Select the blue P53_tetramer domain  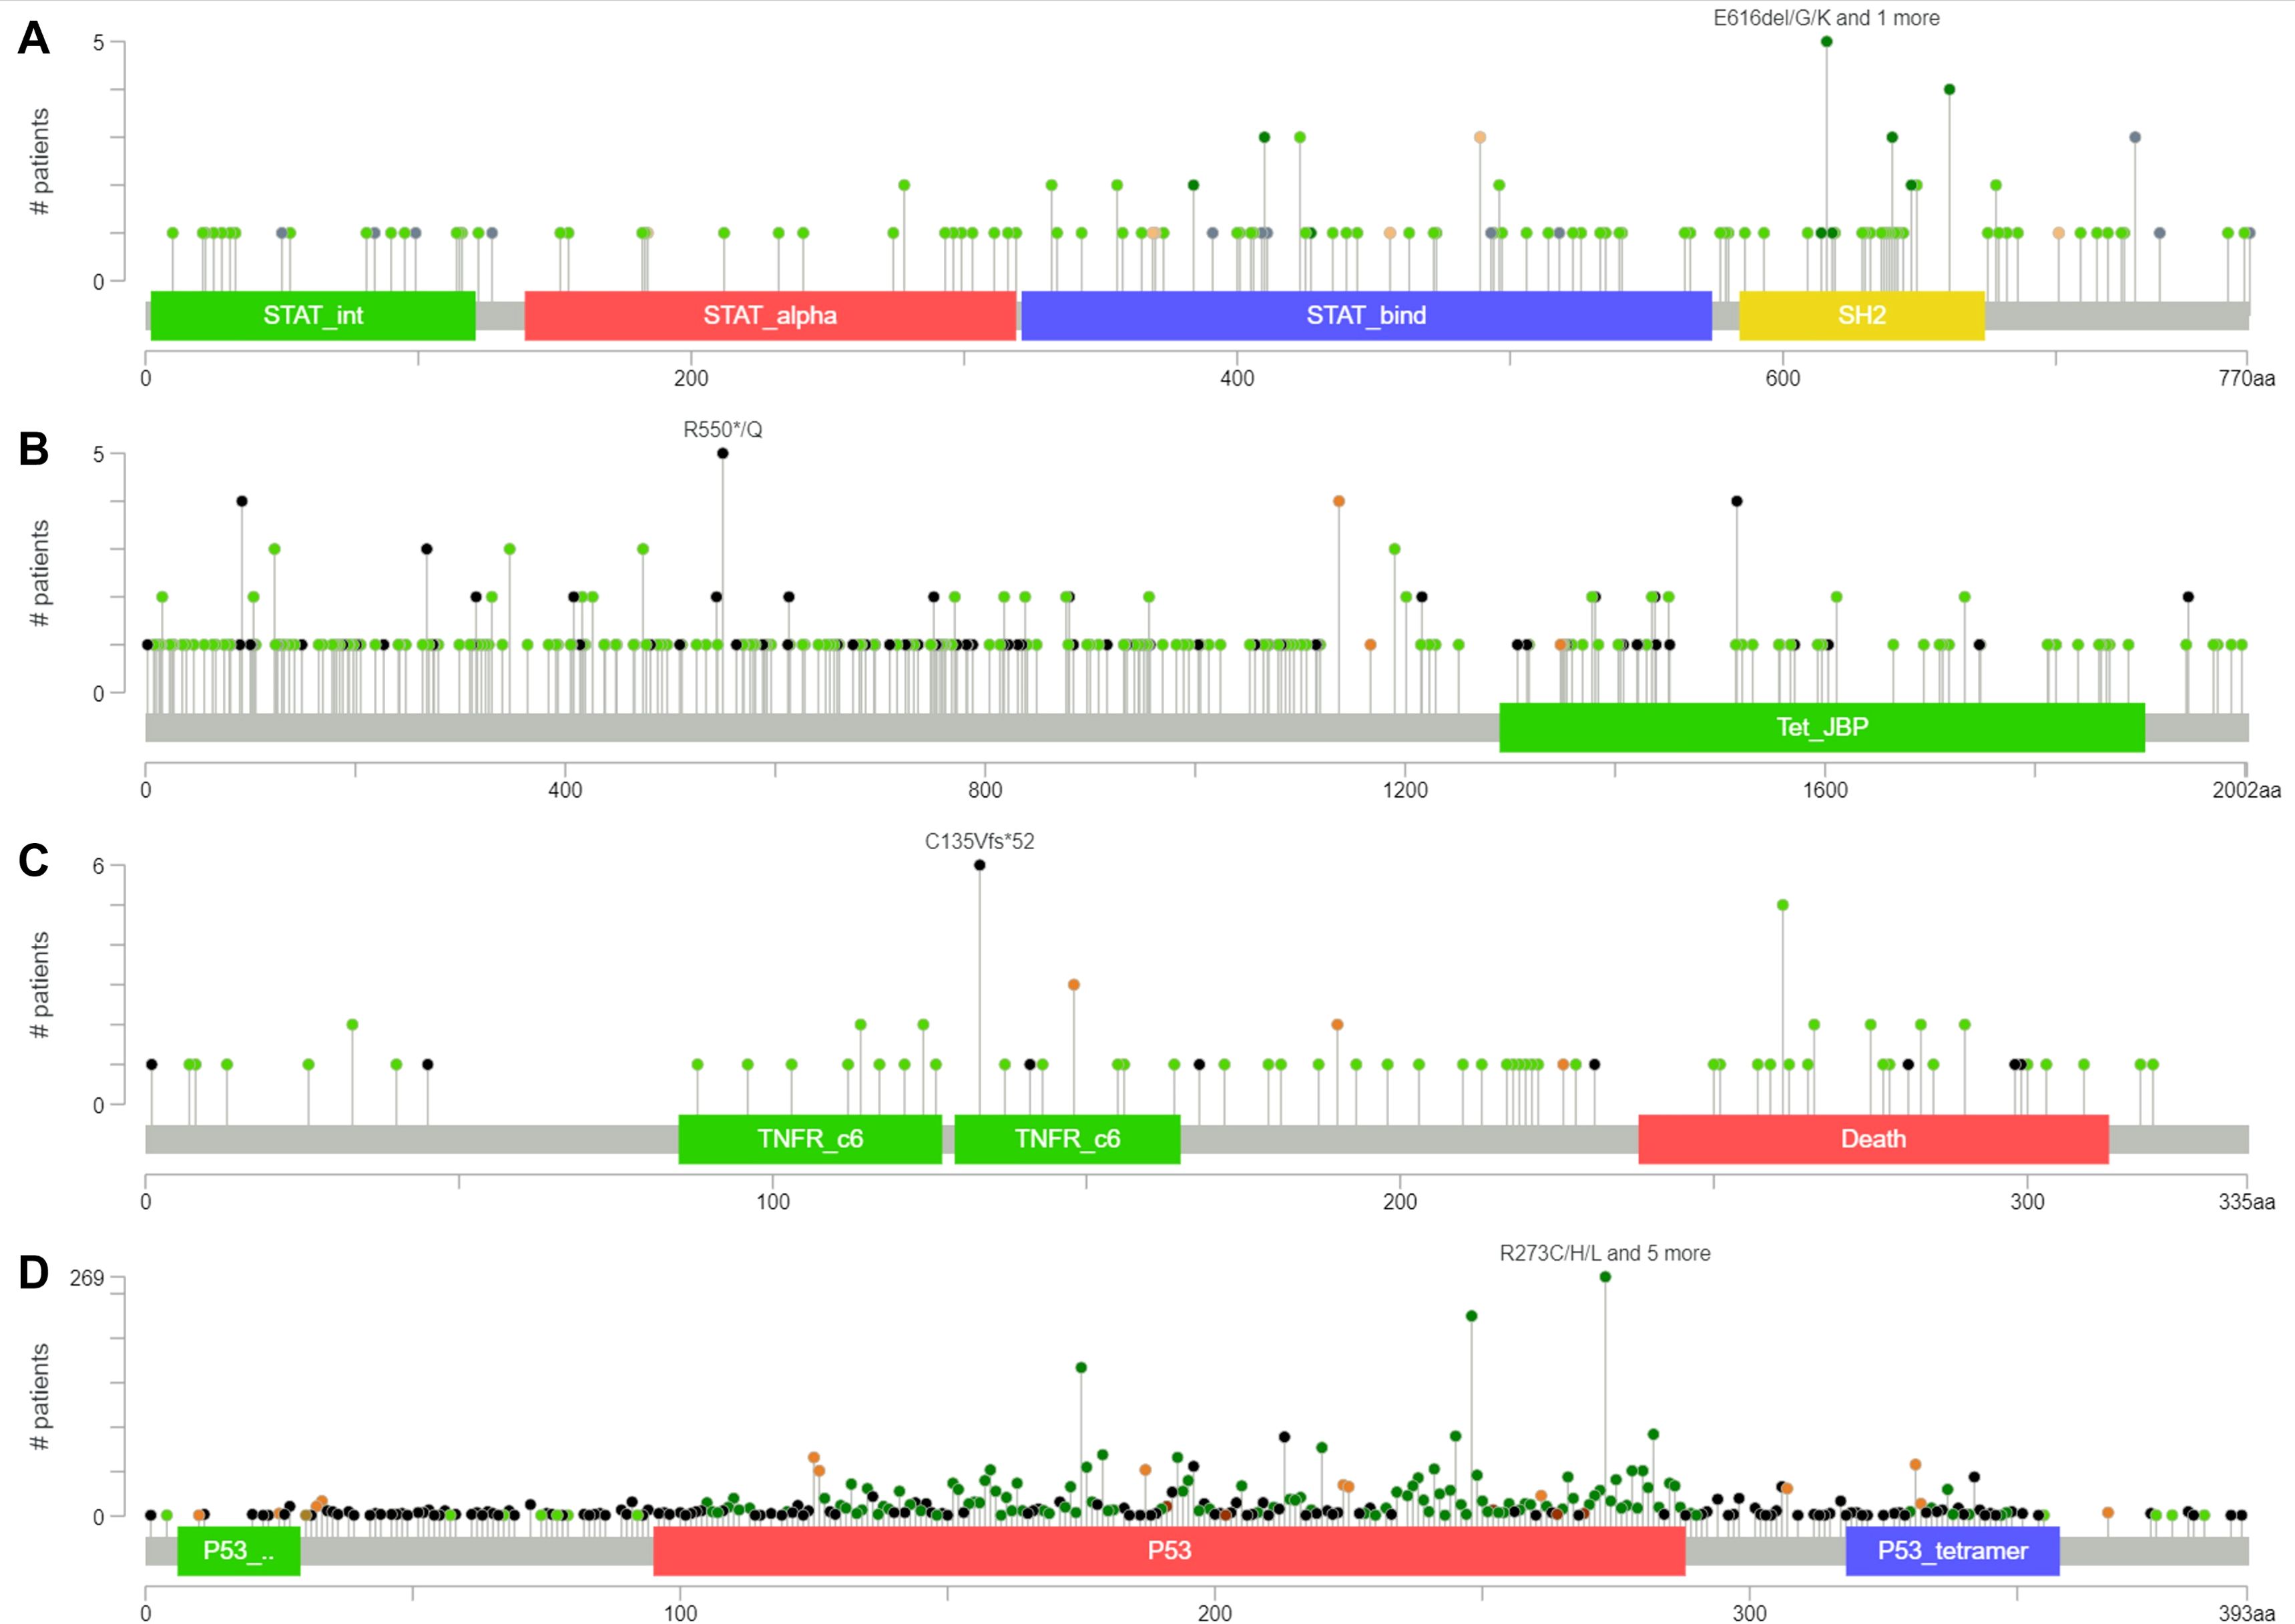click(1953, 1551)
